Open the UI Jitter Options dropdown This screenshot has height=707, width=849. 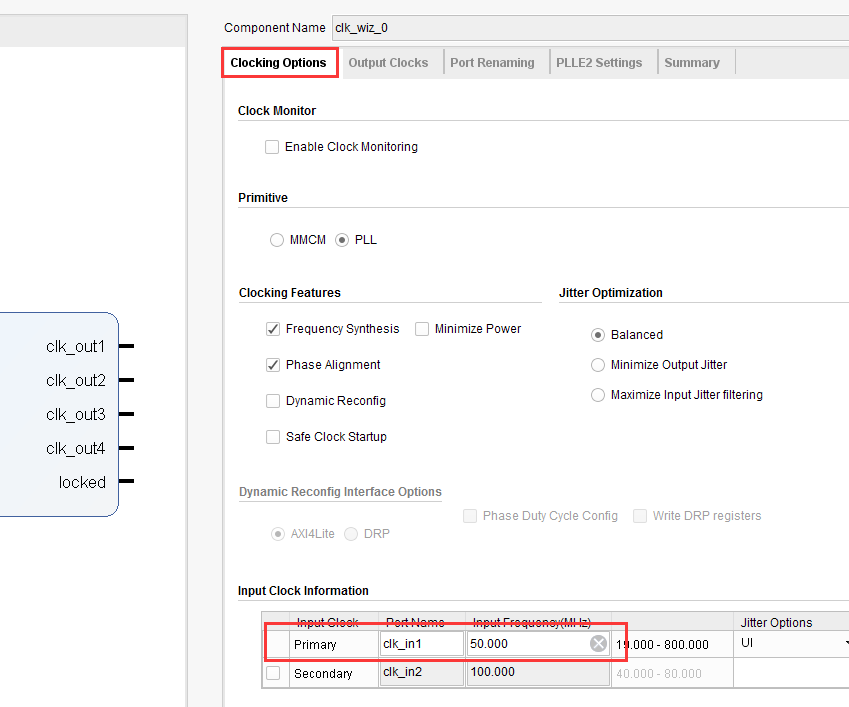pyautogui.click(x=792, y=644)
